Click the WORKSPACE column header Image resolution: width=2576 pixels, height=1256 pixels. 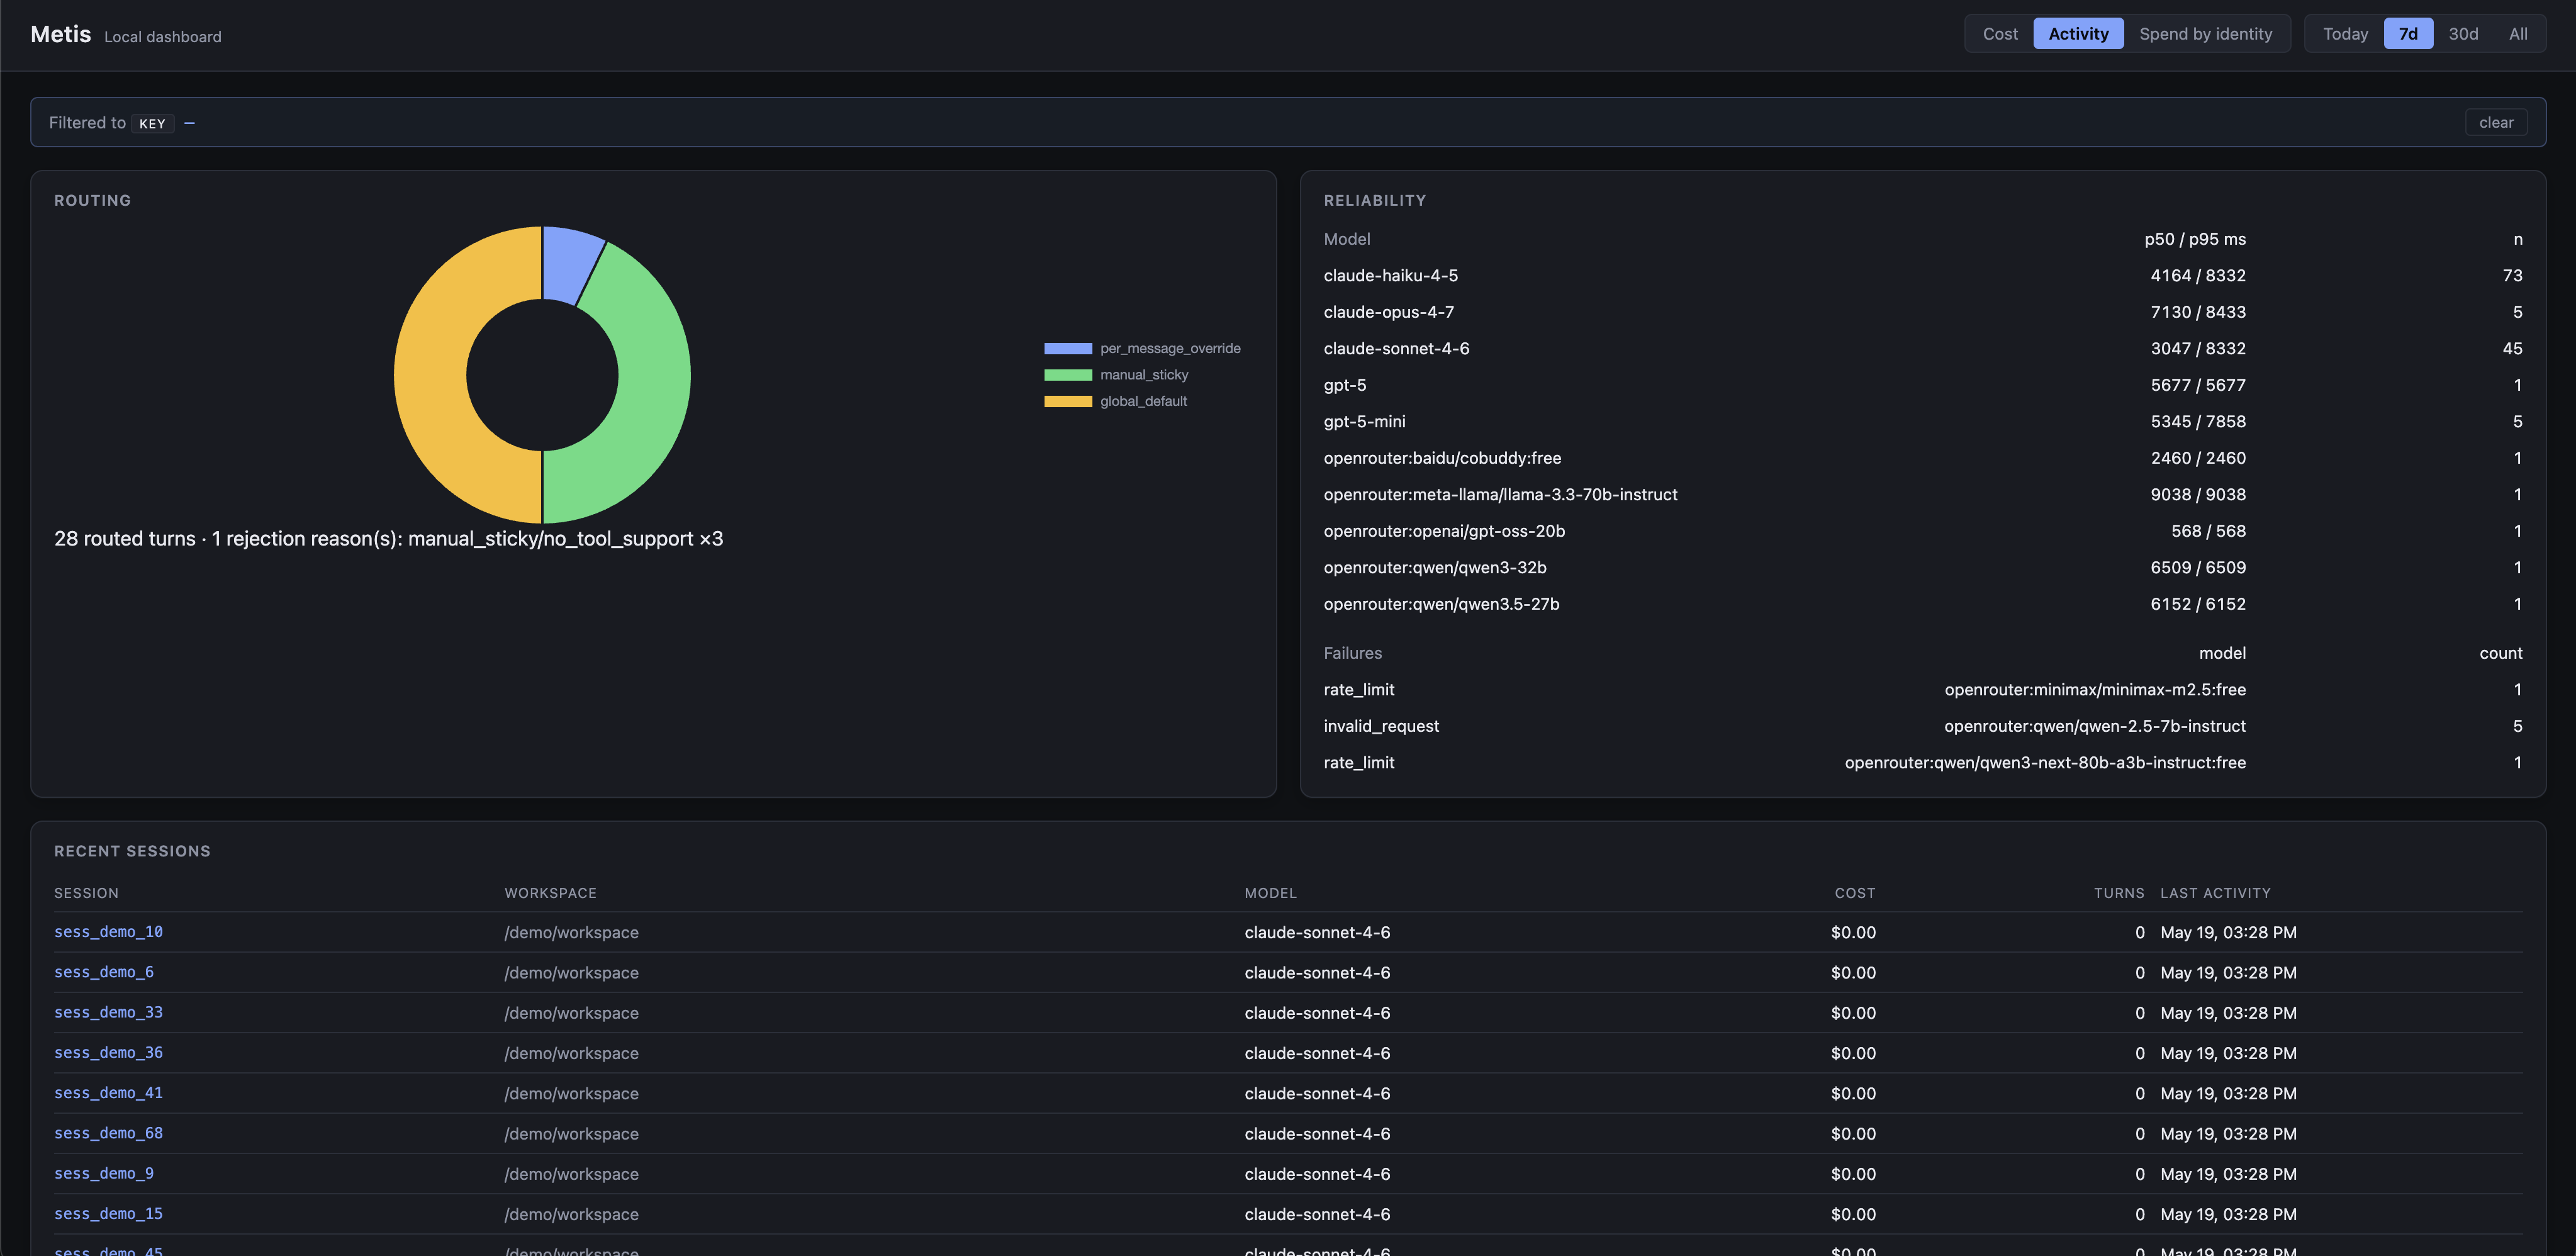(550, 893)
